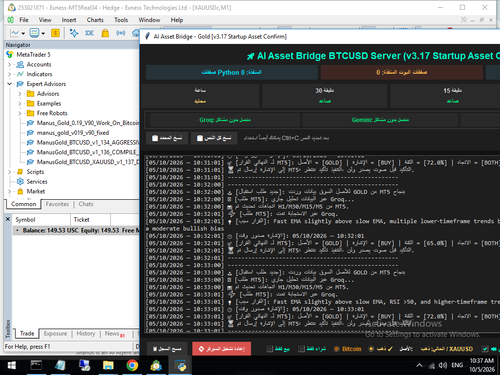The width and height of the screenshot is (500, 375).
Task: Open the Tools menu
Action: (121, 20)
